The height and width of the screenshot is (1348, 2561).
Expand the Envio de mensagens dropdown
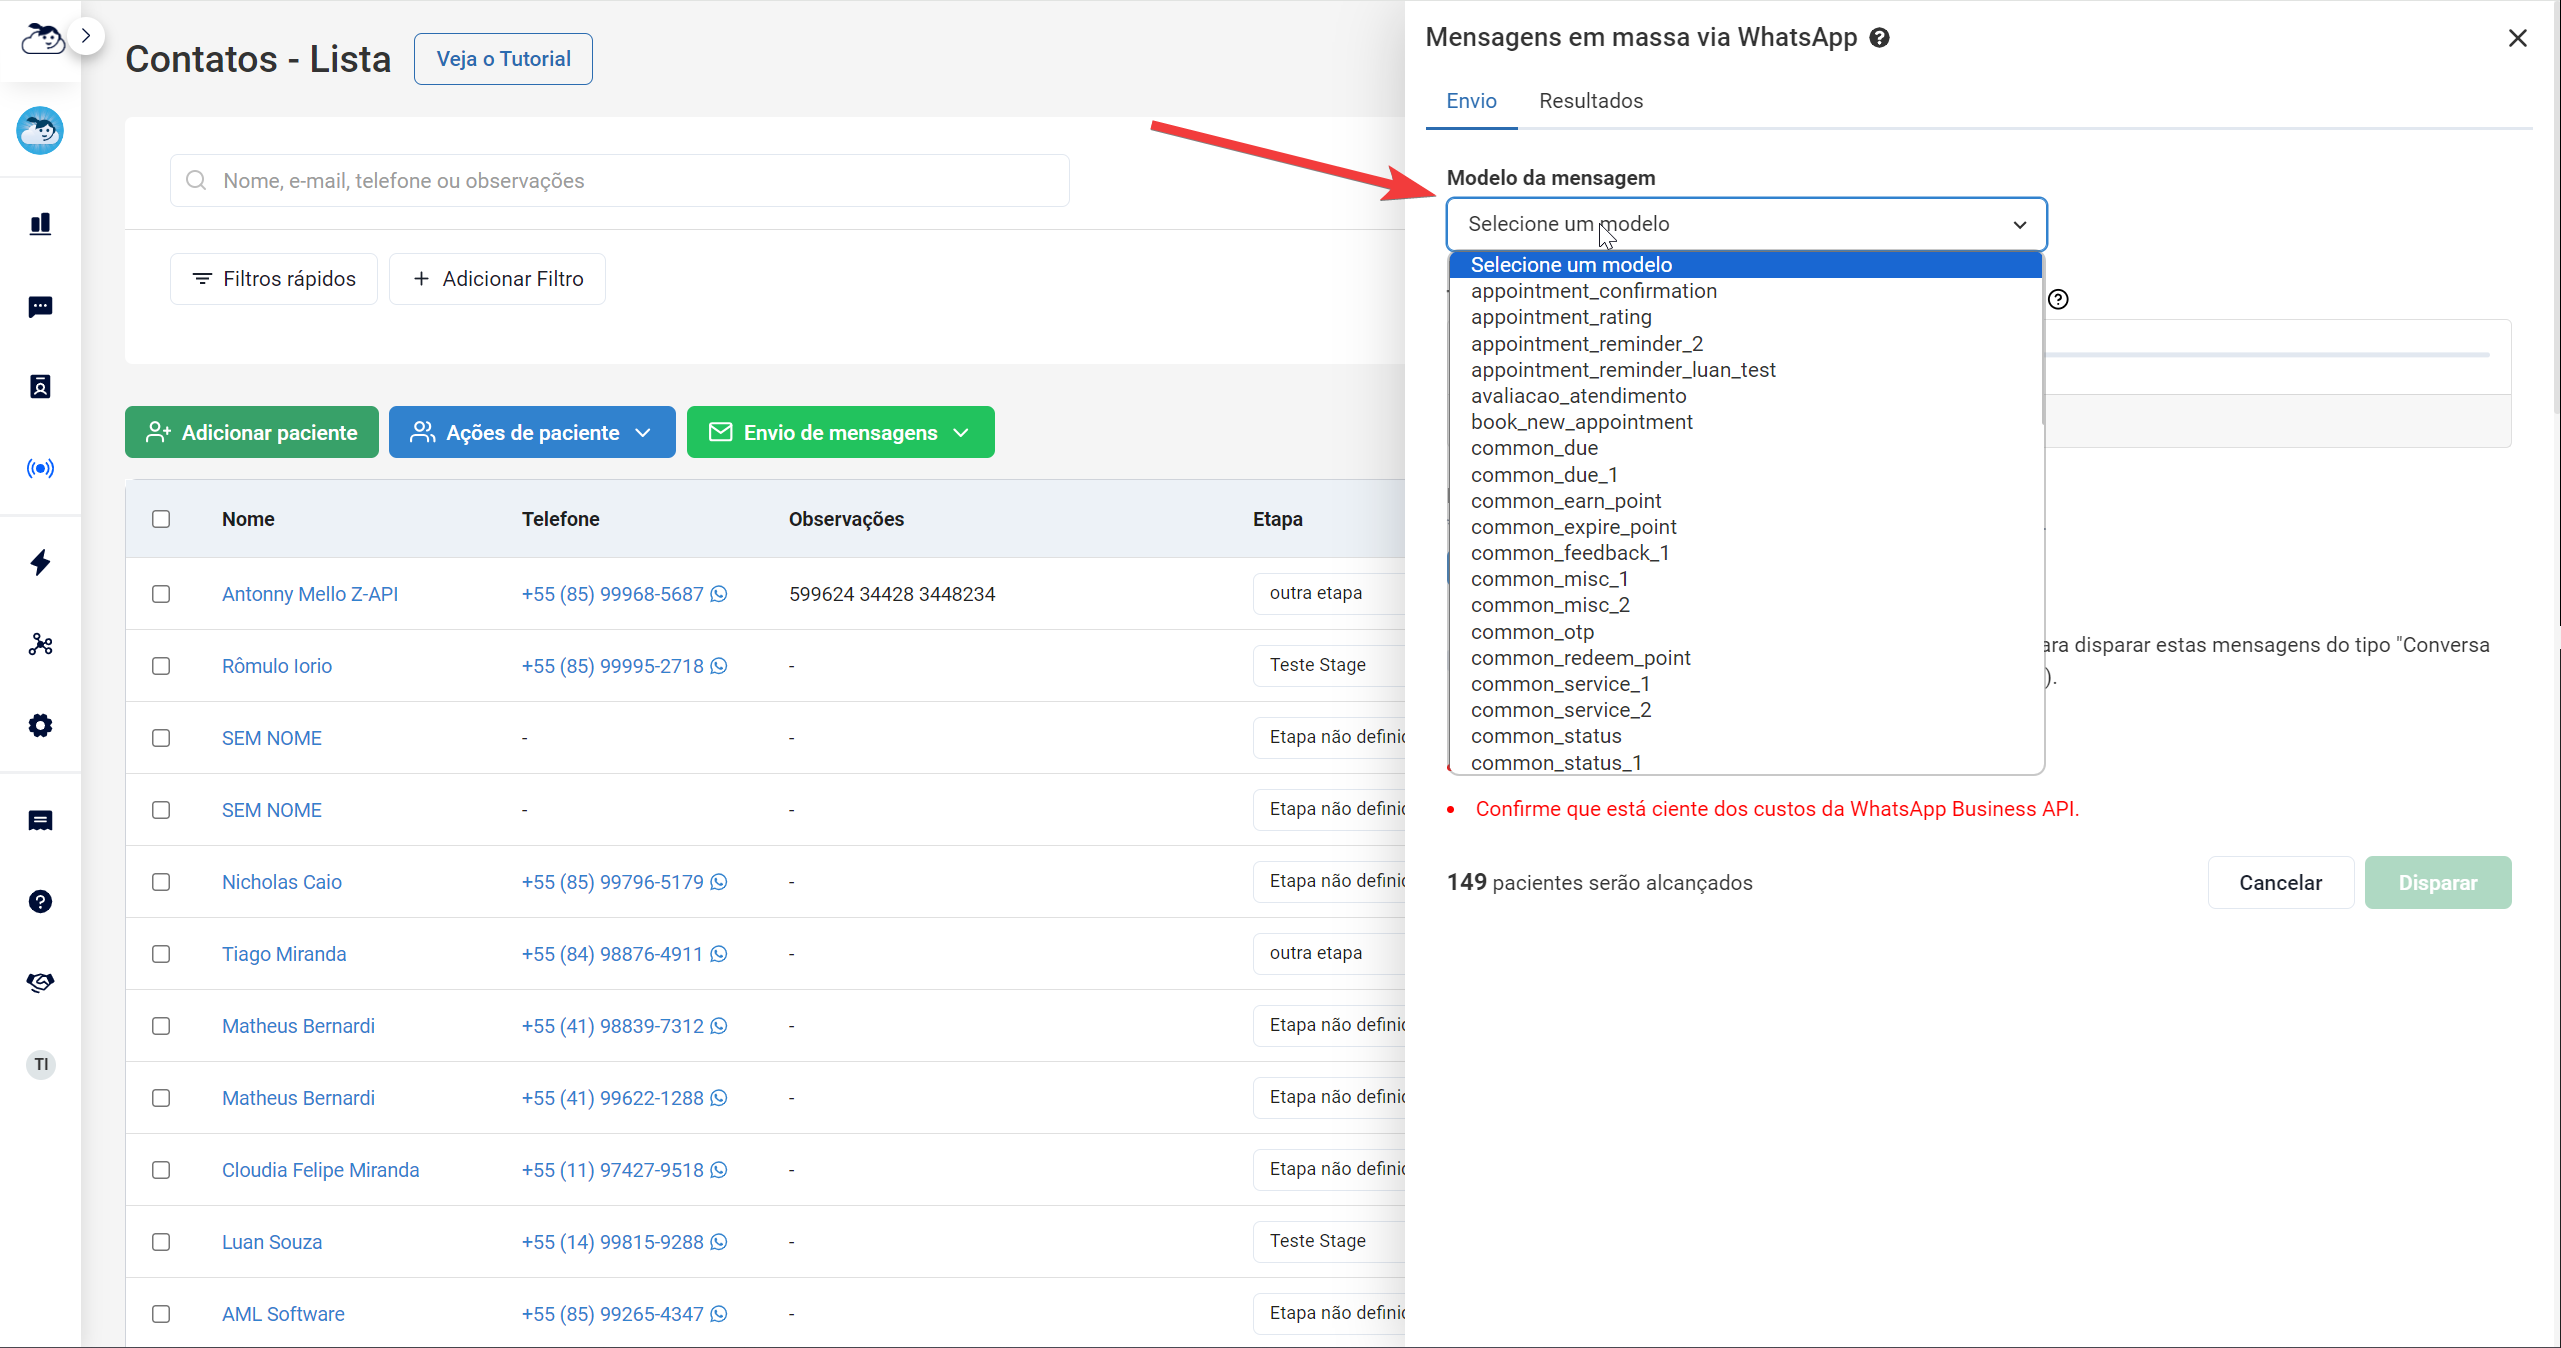pos(840,432)
